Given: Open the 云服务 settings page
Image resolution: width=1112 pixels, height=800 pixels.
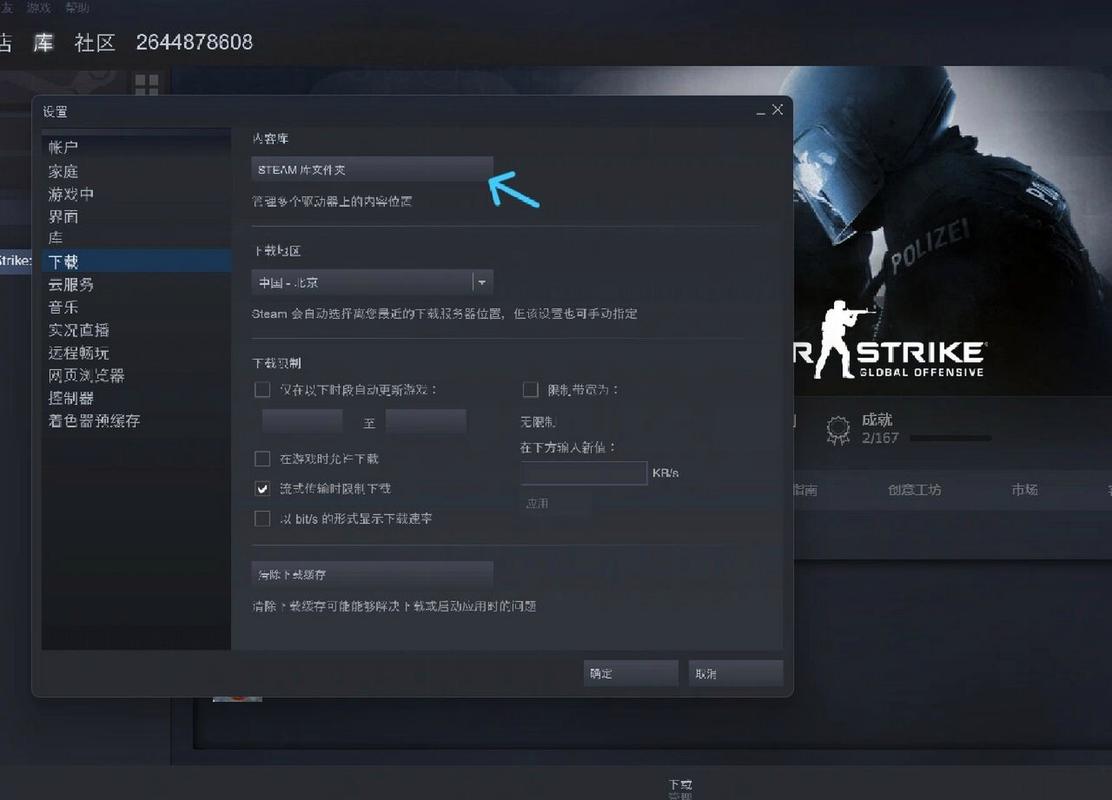Looking at the screenshot, I should (x=71, y=284).
